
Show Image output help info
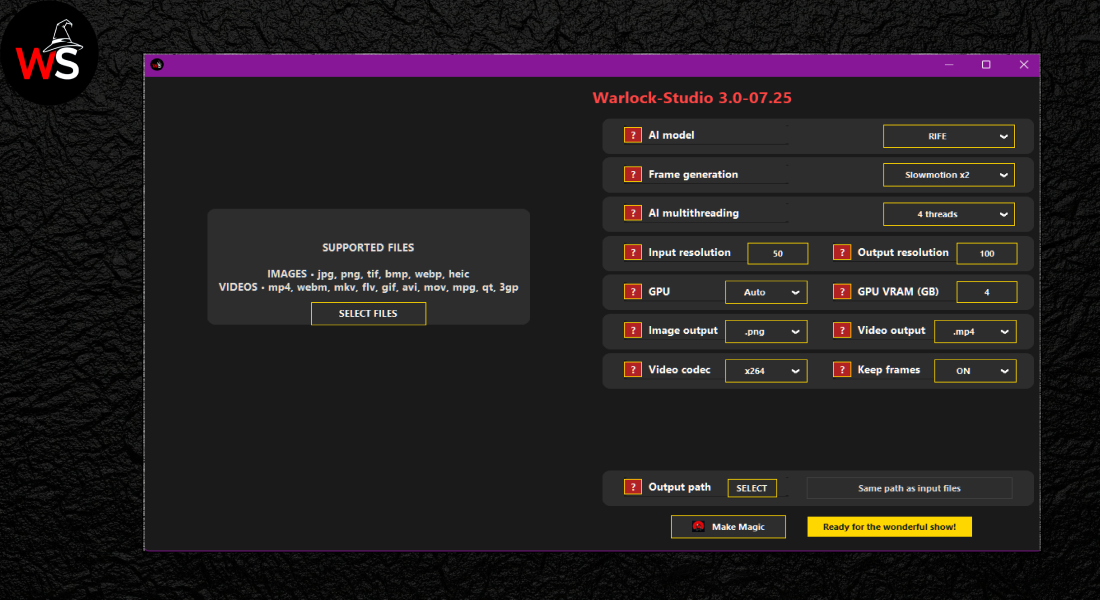632,331
